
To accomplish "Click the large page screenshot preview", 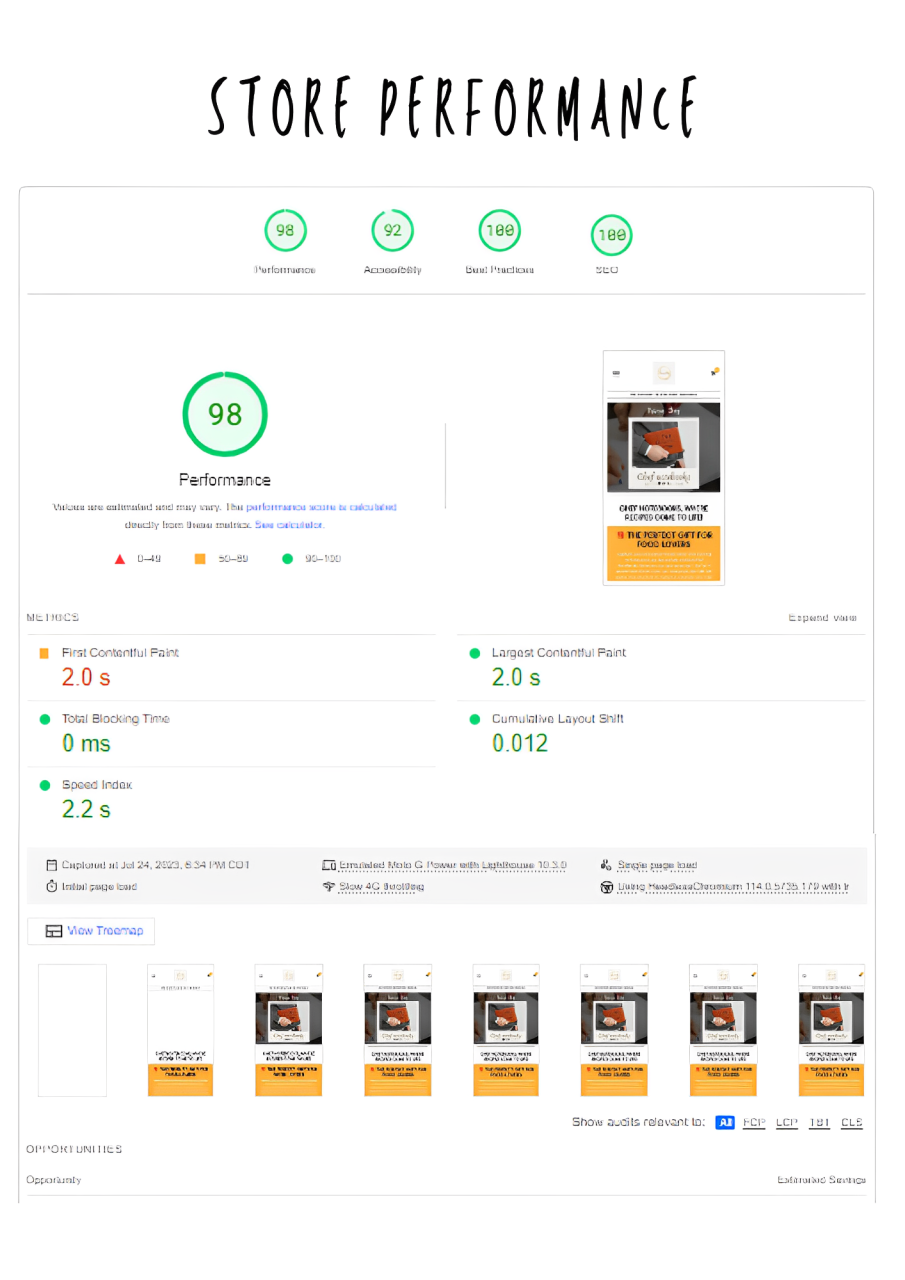I will tap(664, 467).
